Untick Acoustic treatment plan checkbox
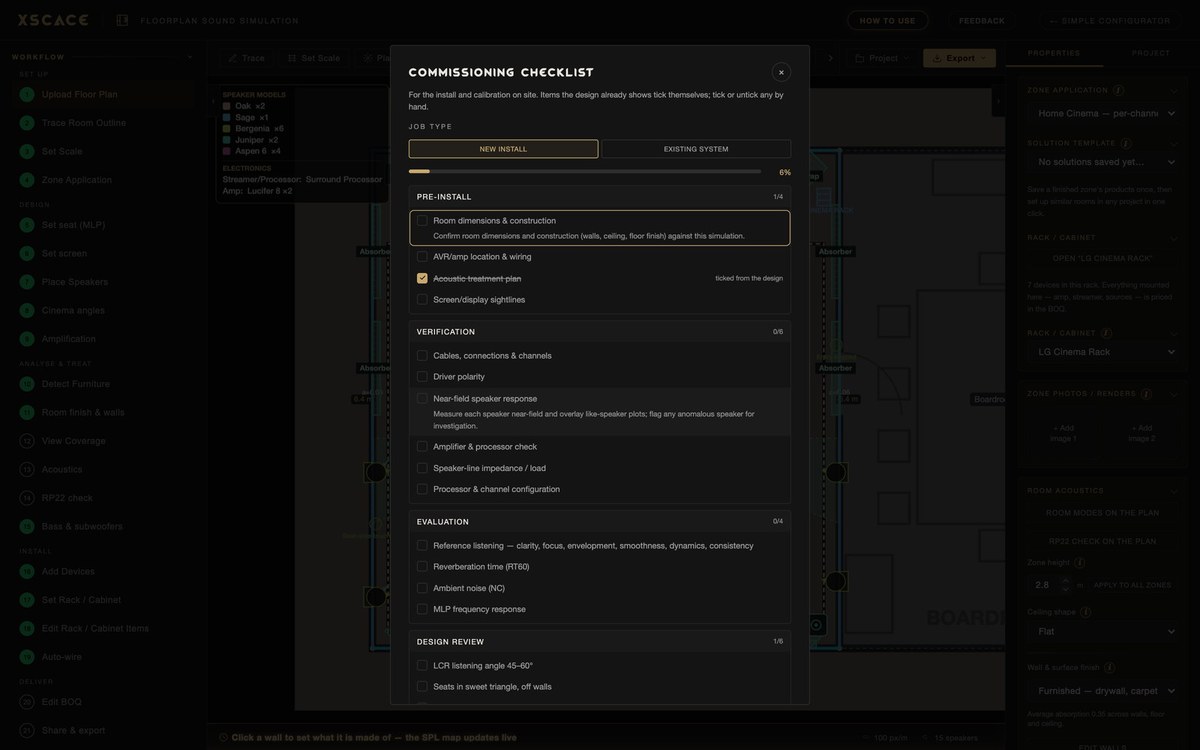This screenshot has height=750, width=1200. [x=422, y=278]
